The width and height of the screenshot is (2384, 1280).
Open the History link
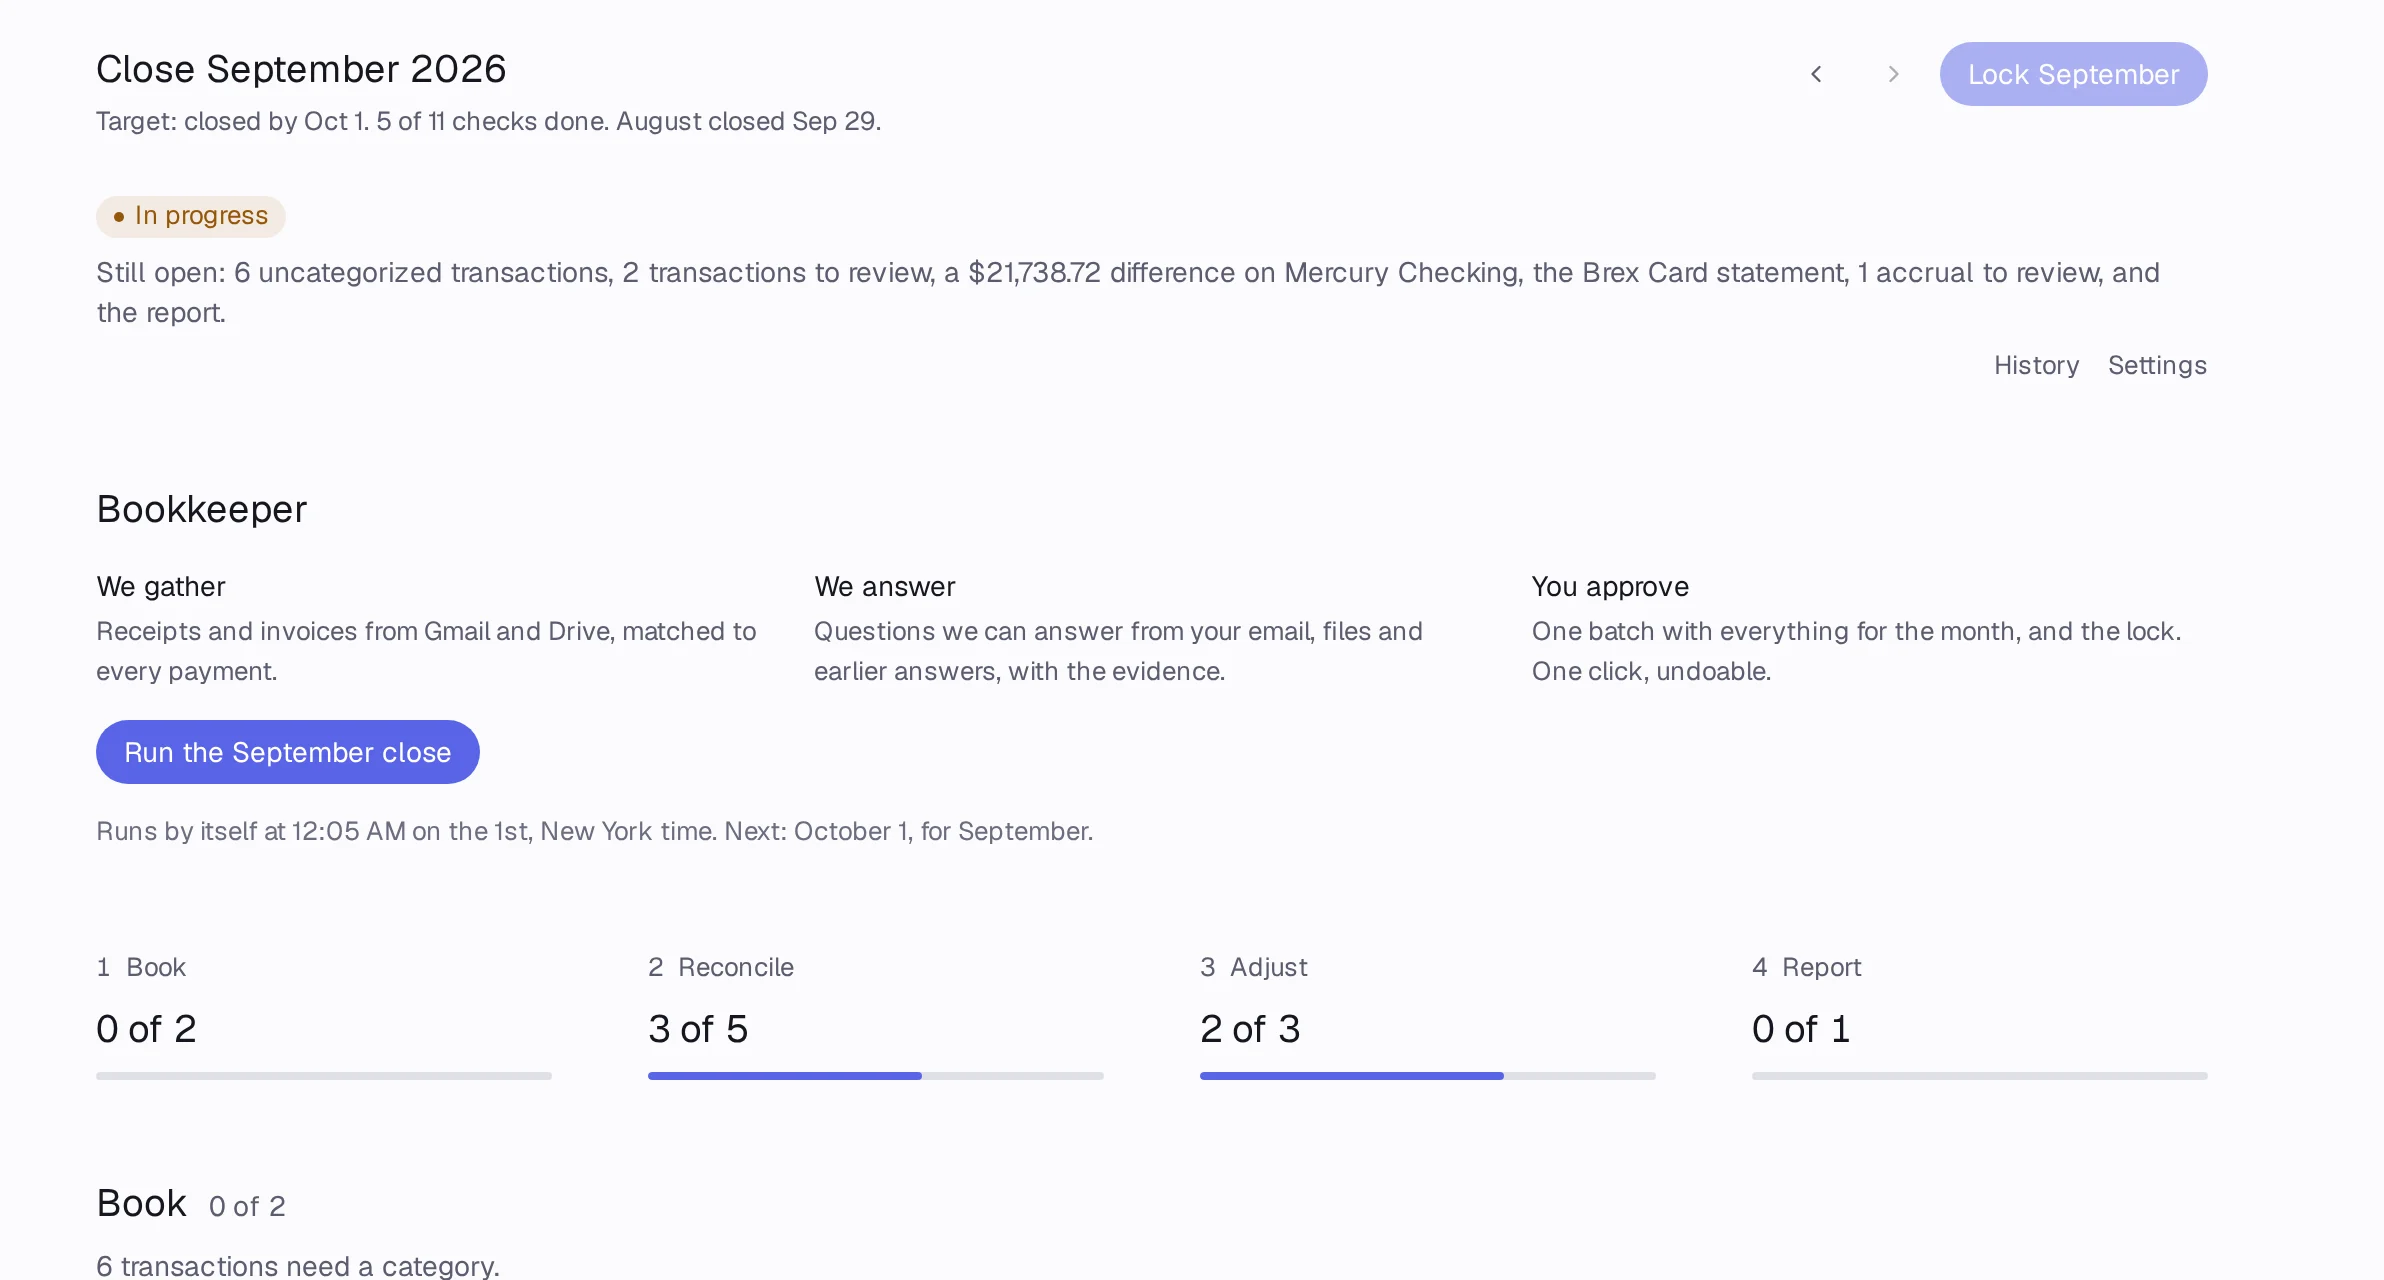coord(2036,365)
